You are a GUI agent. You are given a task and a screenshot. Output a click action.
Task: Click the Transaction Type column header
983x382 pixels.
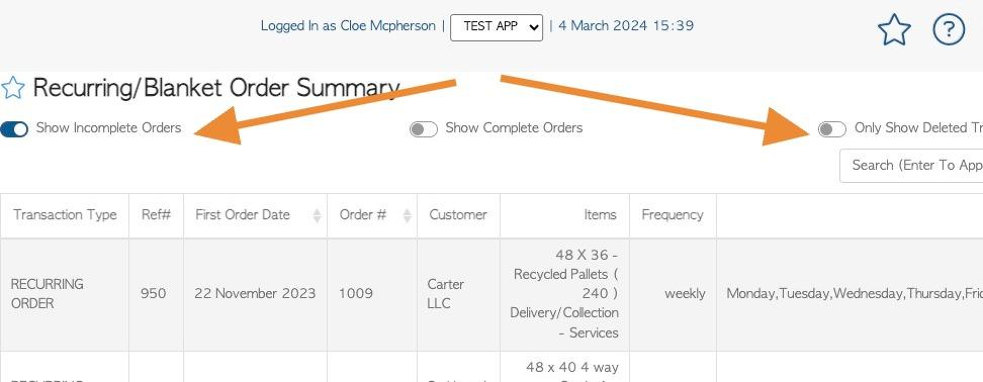pos(65,215)
